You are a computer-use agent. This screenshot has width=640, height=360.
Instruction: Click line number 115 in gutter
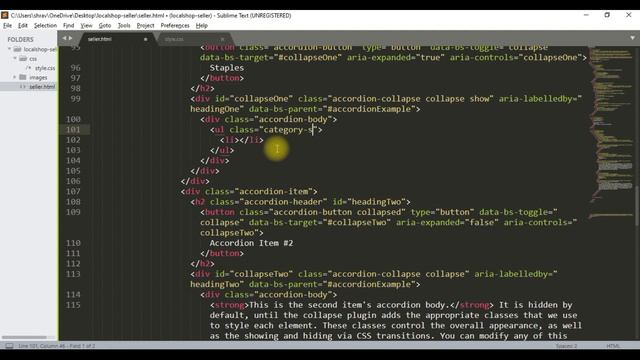73,305
